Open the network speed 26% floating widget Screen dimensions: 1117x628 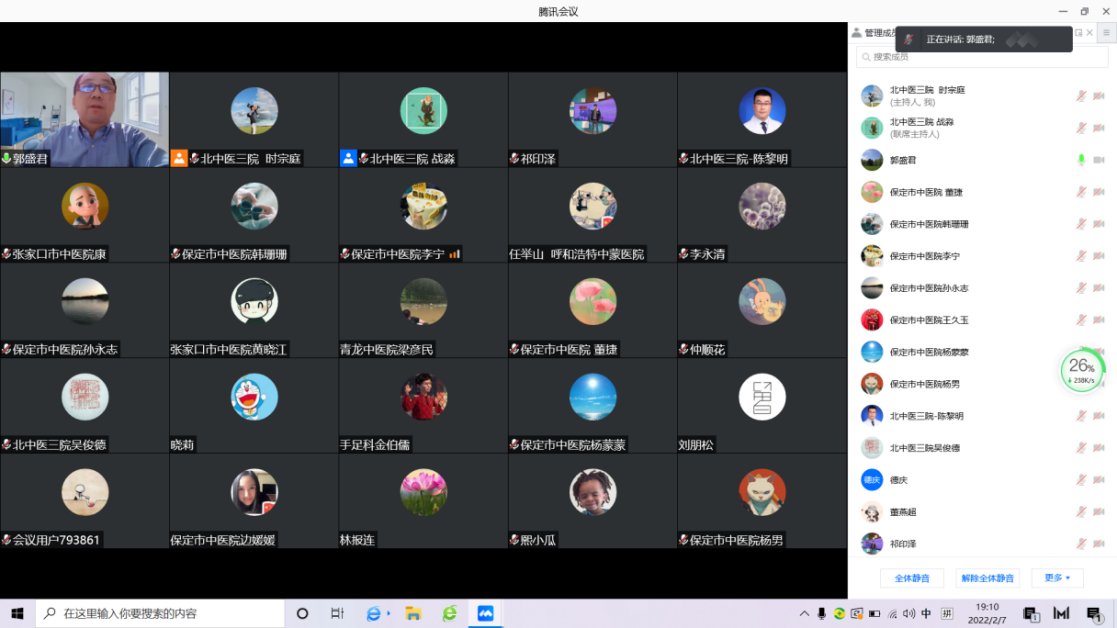coord(1081,370)
